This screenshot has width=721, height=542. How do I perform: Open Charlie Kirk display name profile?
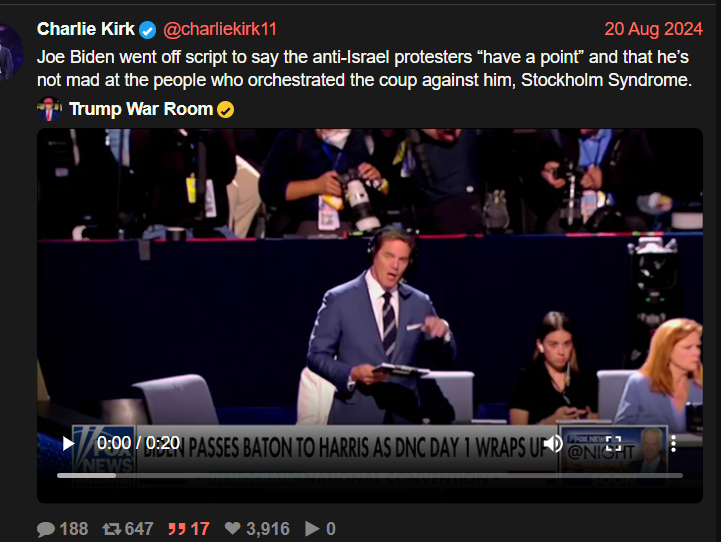click(86, 29)
